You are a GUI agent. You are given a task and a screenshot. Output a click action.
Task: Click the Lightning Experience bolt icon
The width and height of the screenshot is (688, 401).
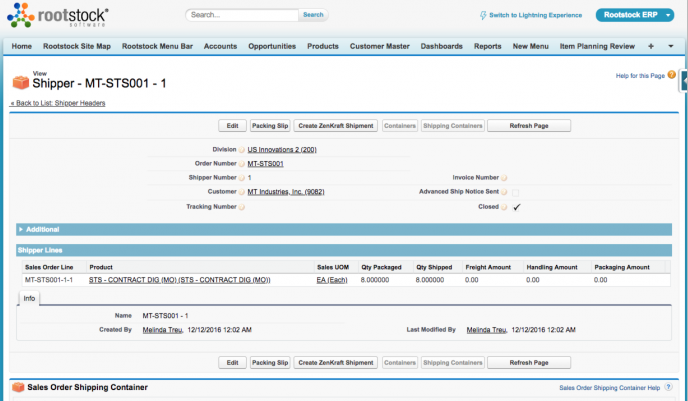(483, 15)
